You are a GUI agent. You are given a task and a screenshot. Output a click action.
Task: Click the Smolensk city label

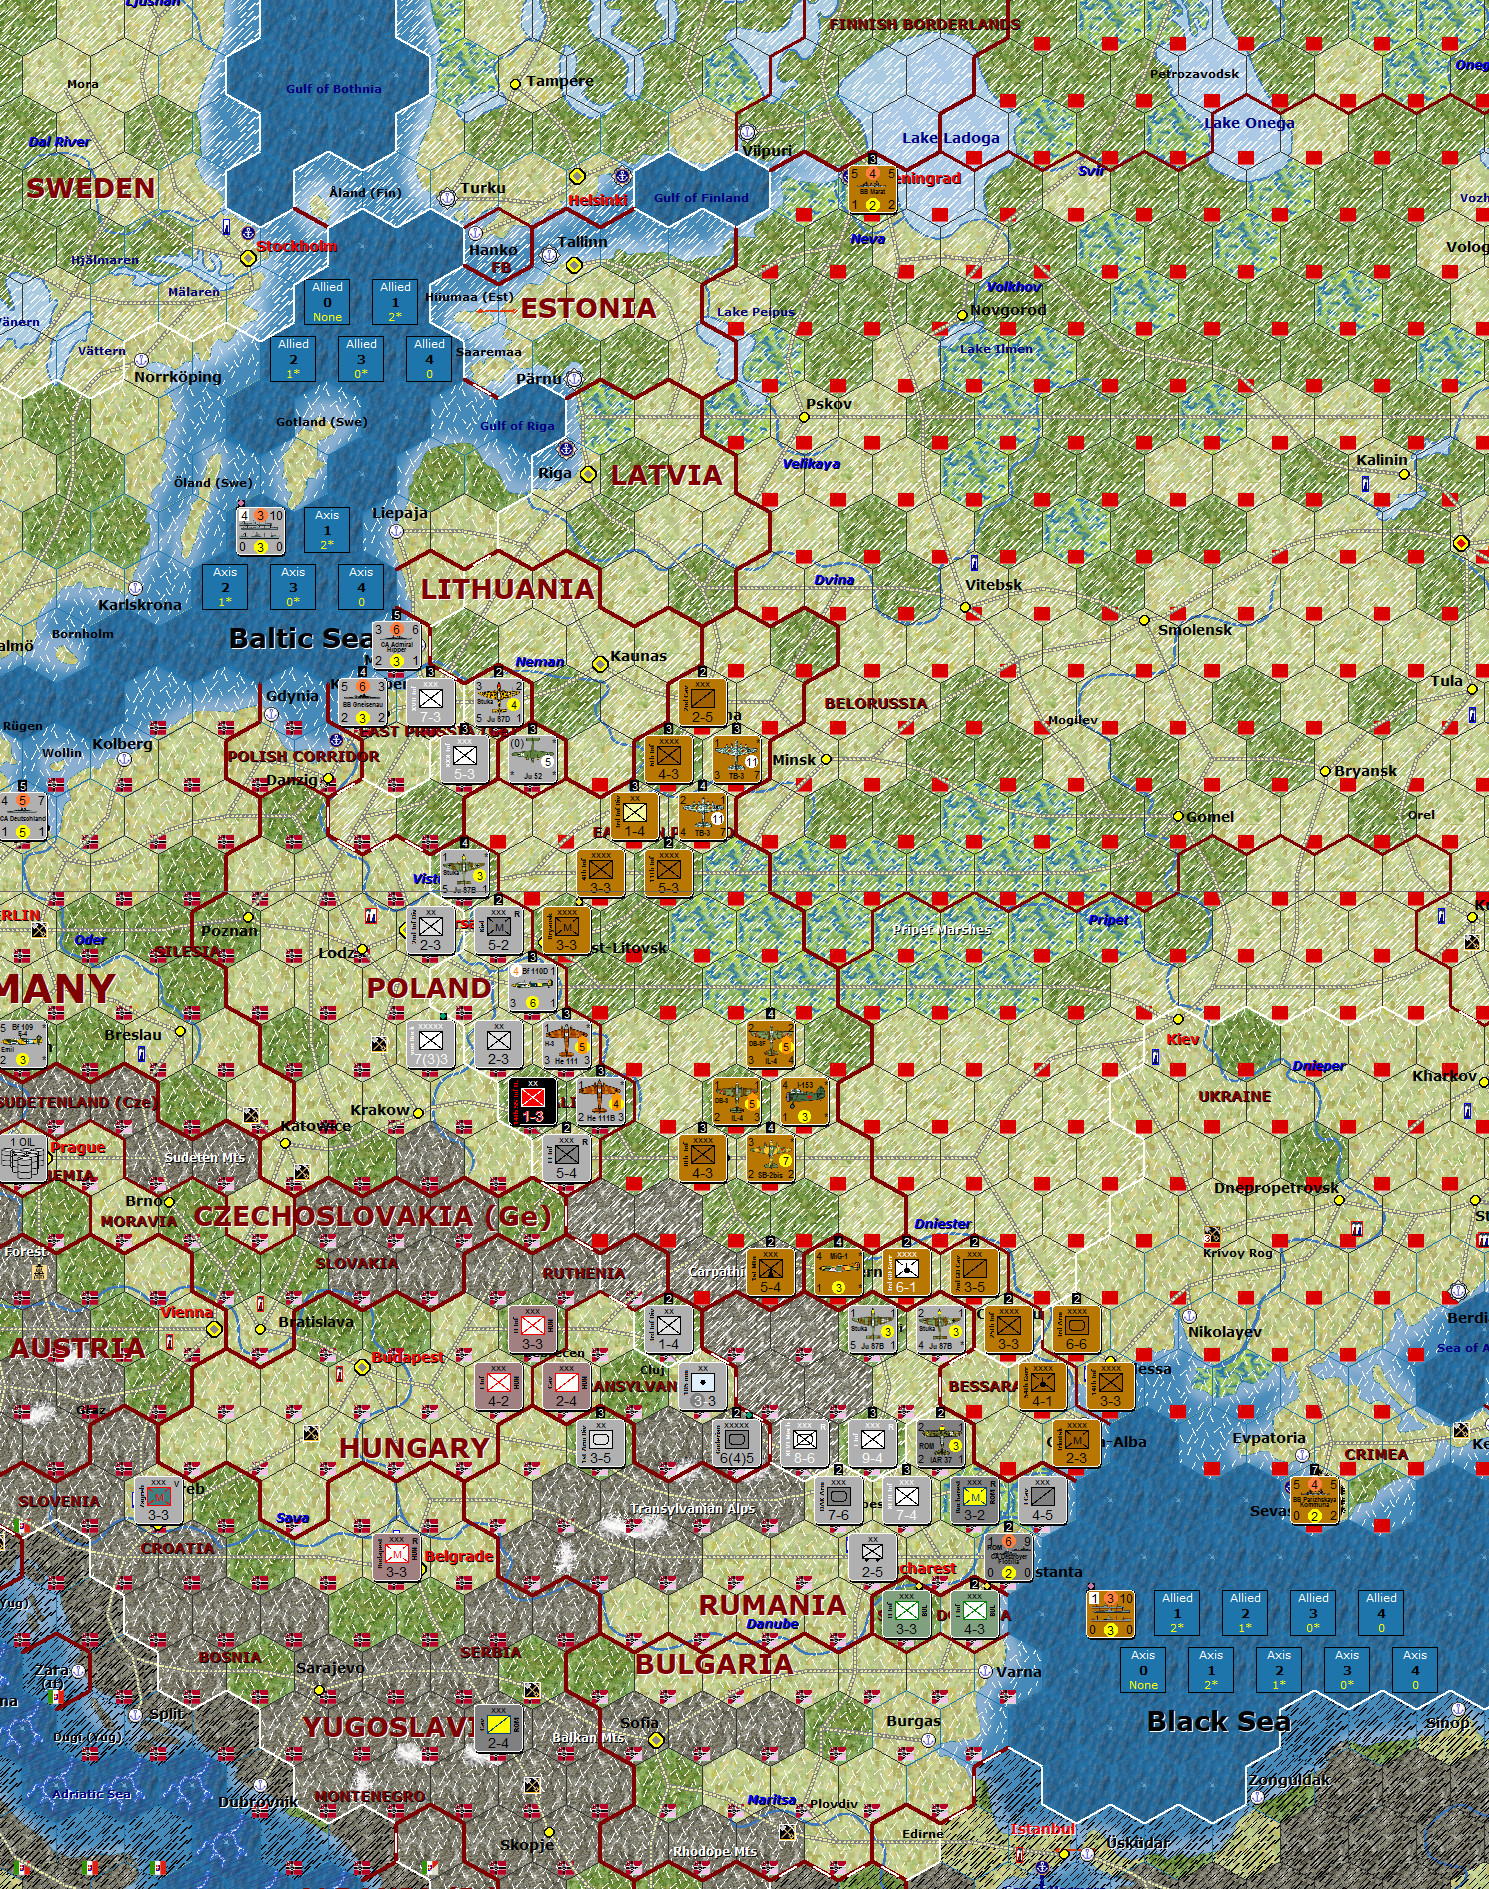[1195, 630]
